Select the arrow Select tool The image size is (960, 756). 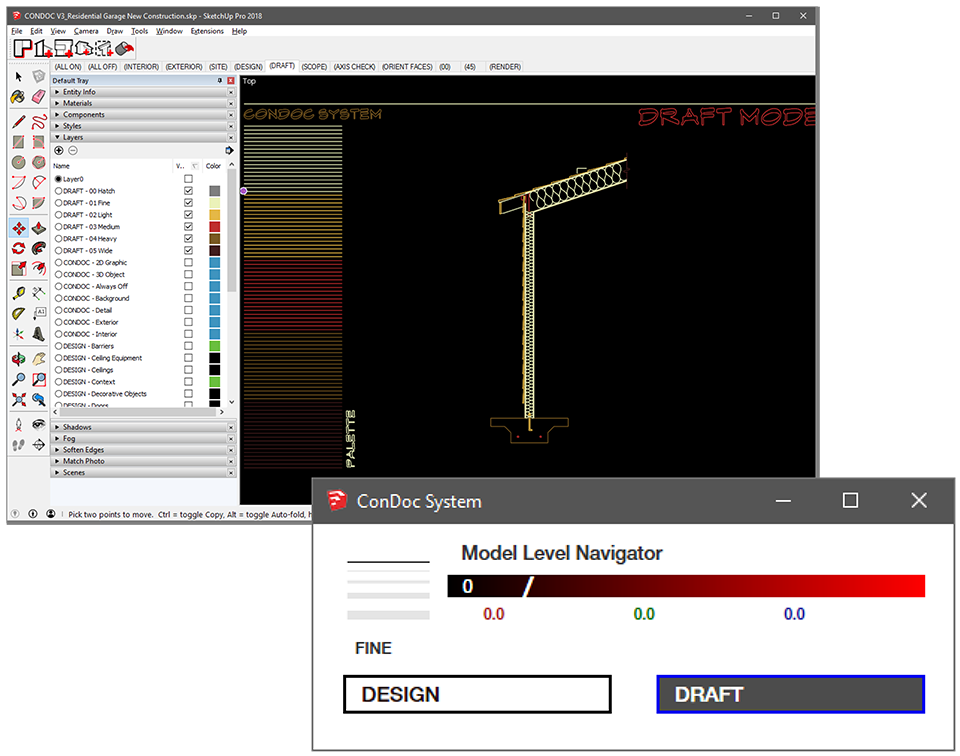coord(18,77)
